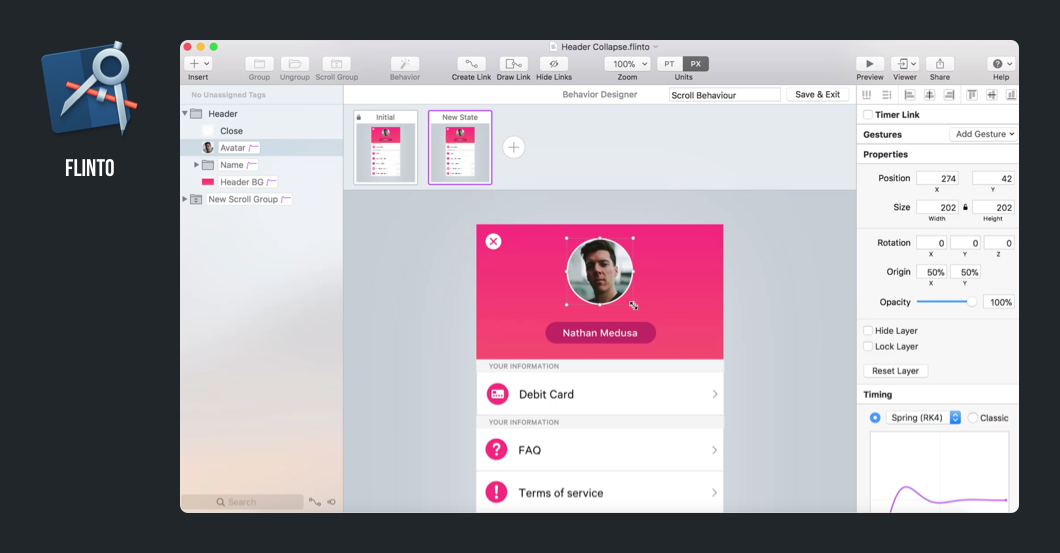Click the layer Search field
Viewport: 1060px width, 553px height.
pyautogui.click(x=242, y=502)
